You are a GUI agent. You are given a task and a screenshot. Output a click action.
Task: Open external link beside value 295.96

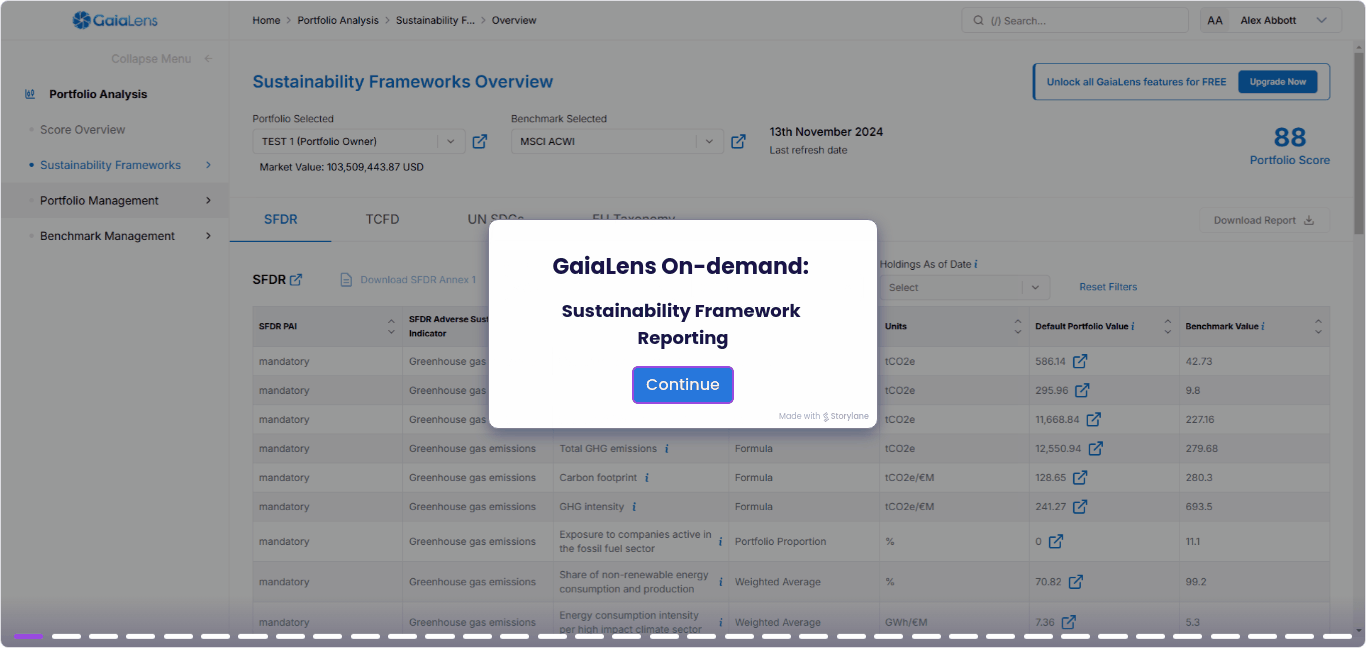[x=1082, y=390]
